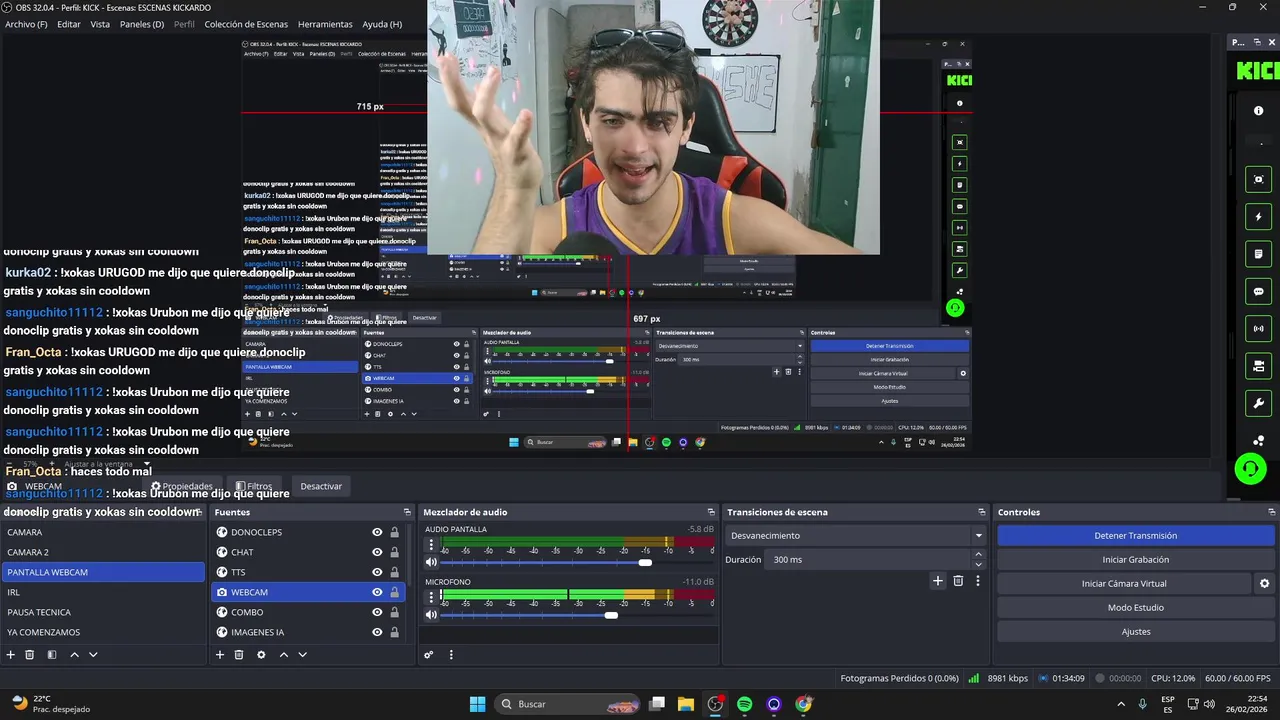This screenshot has height=720, width=1280.
Task: Open Vista menu
Action: pyautogui.click(x=100, y=24)
